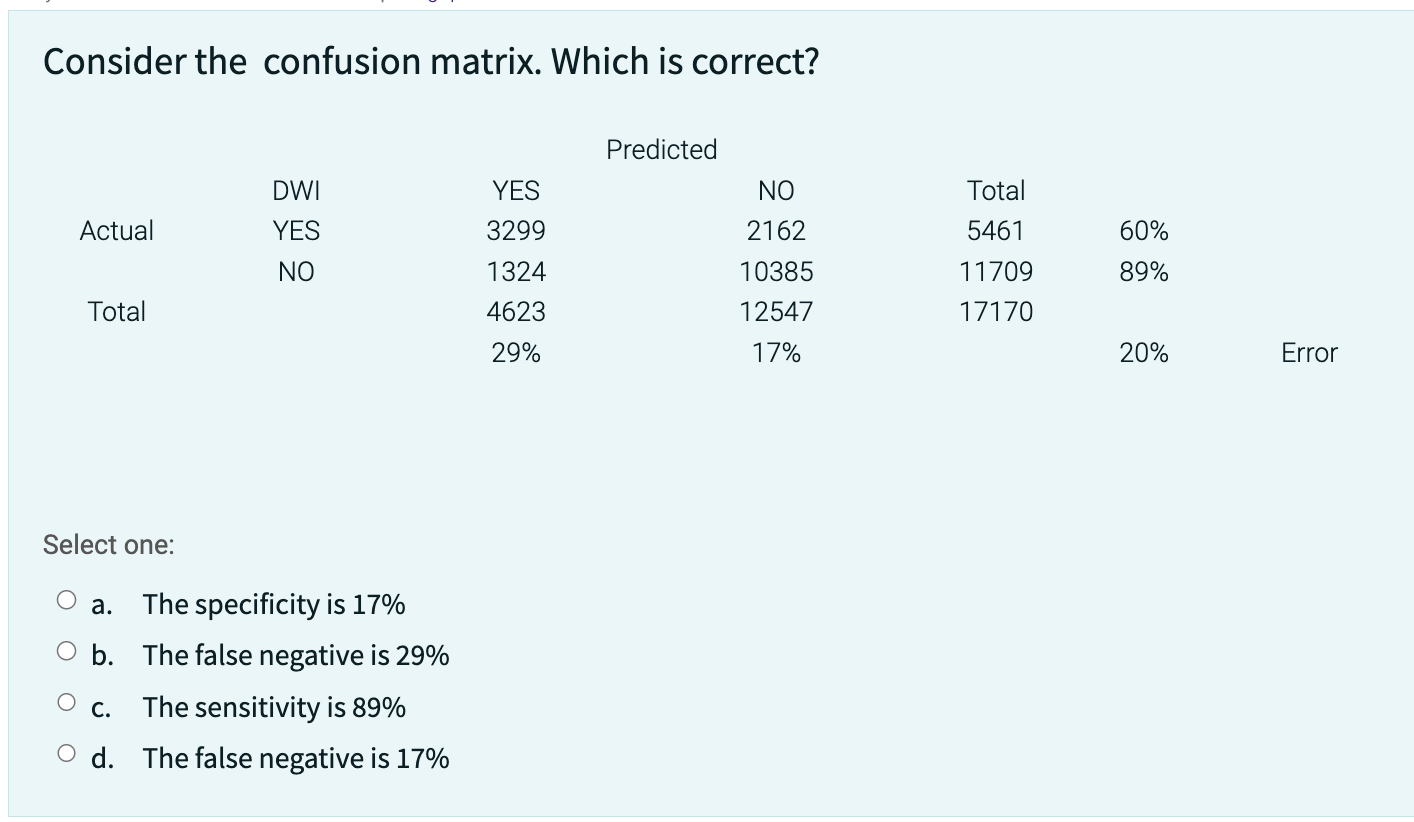Click the 'Predicted' column header

coord(662,149)
